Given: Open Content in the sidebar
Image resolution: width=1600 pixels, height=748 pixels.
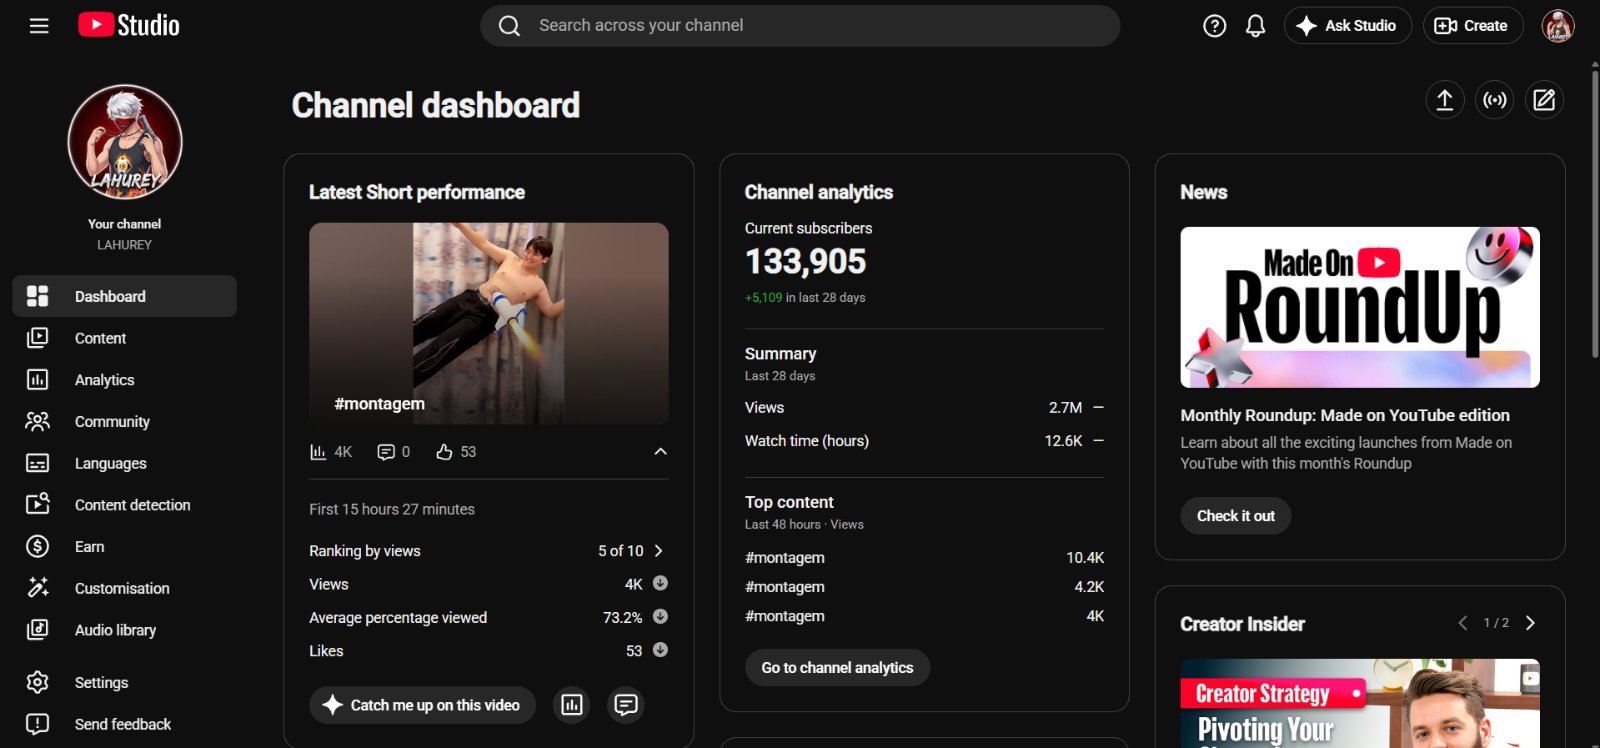Looking at the screenshot, I should [125, 338].
